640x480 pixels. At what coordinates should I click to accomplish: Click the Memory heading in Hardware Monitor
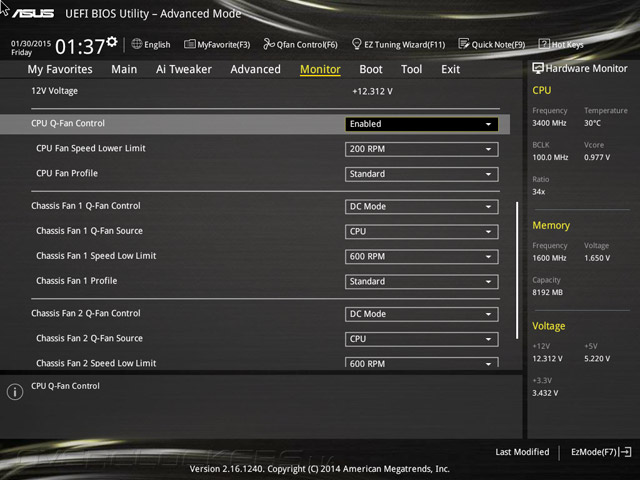[551, 225]
